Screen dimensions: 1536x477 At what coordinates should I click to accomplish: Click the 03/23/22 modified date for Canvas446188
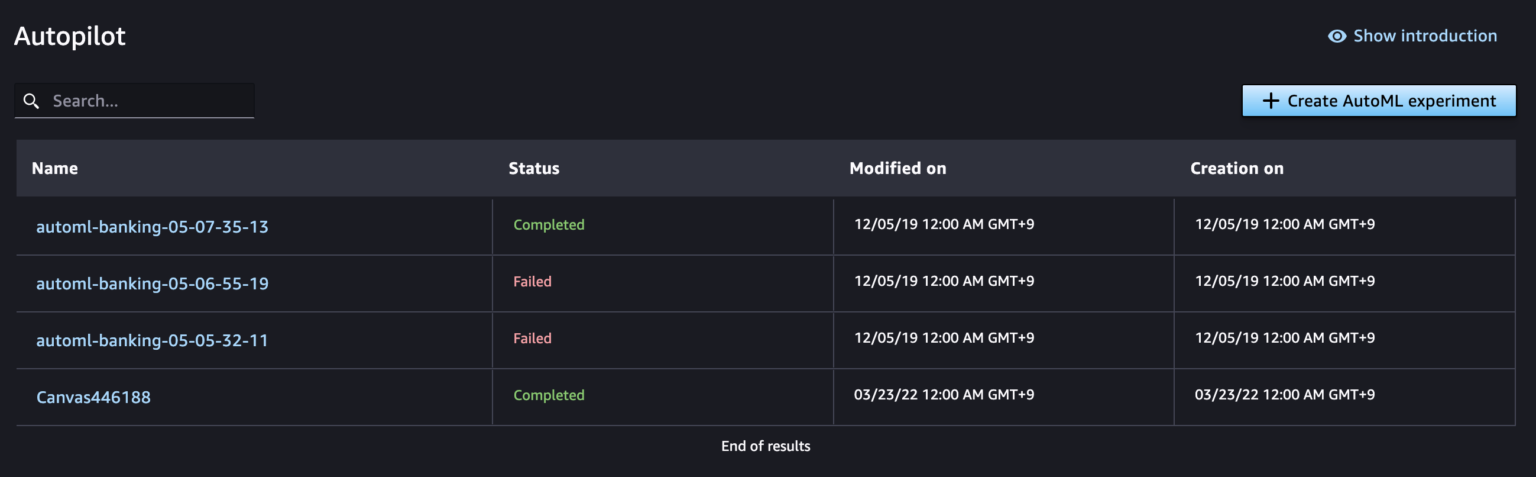click(945, 396)
